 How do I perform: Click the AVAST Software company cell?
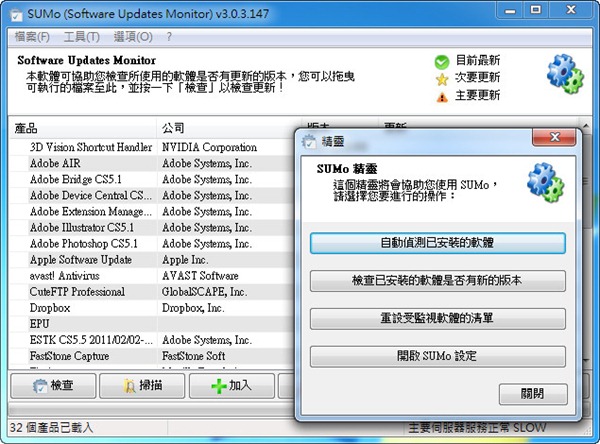(200, 276)
